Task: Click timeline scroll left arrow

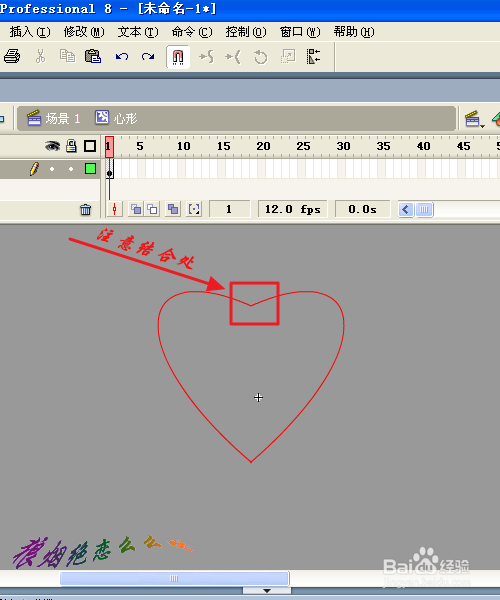Action: (x=406, y=210)
